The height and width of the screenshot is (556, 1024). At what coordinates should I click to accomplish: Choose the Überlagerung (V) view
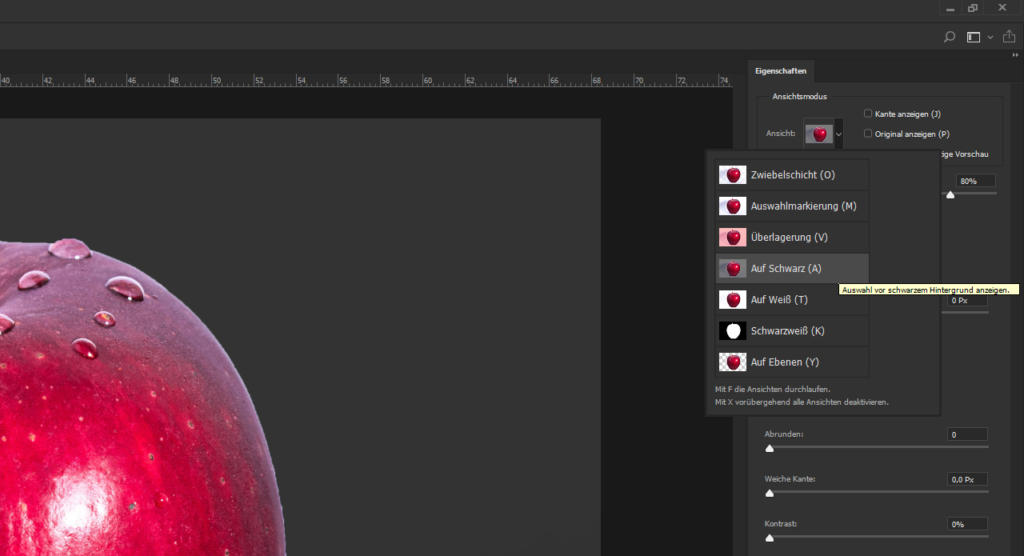click(792, 237)
